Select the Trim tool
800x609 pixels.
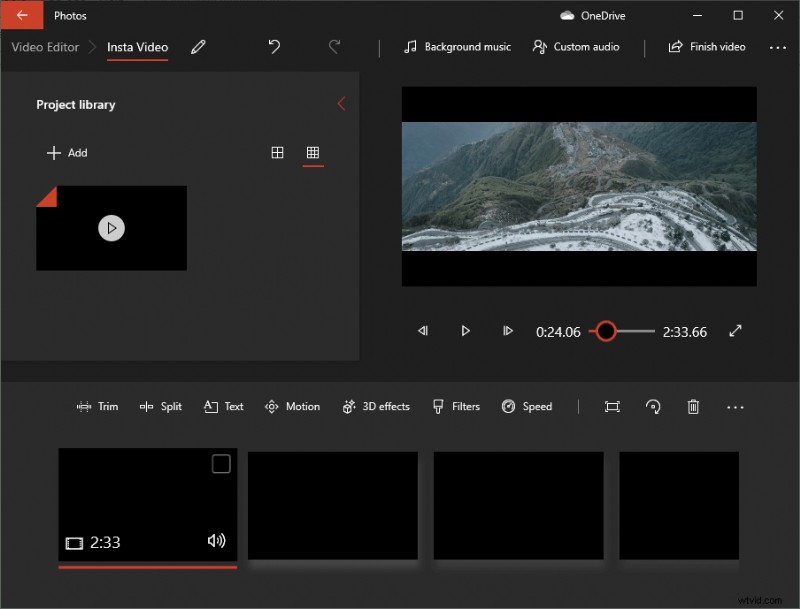(x=97, y=406)
